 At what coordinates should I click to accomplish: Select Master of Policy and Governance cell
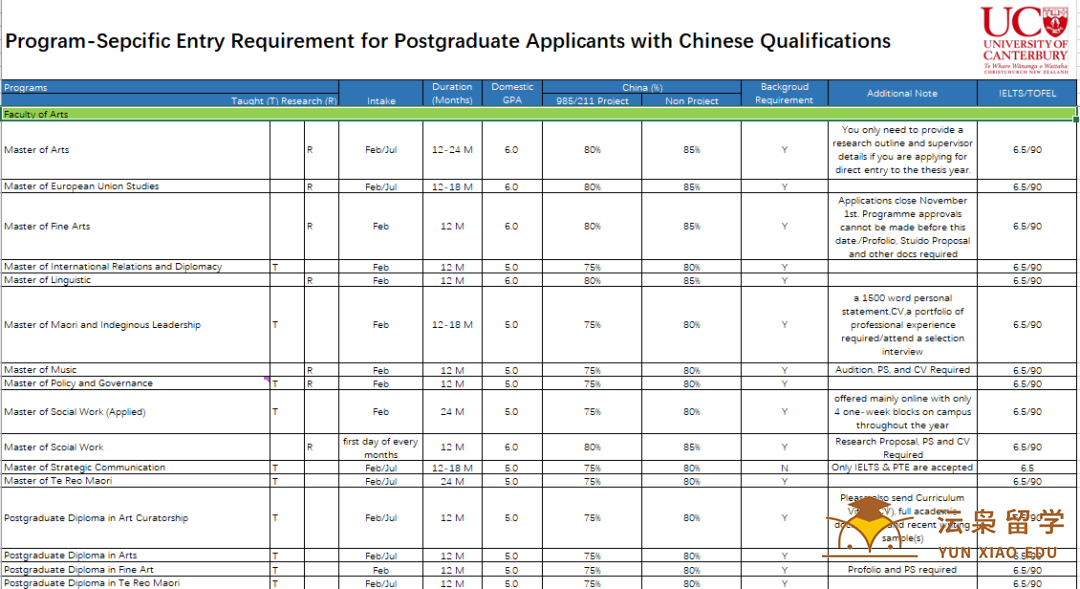click(x=136, y=383)
